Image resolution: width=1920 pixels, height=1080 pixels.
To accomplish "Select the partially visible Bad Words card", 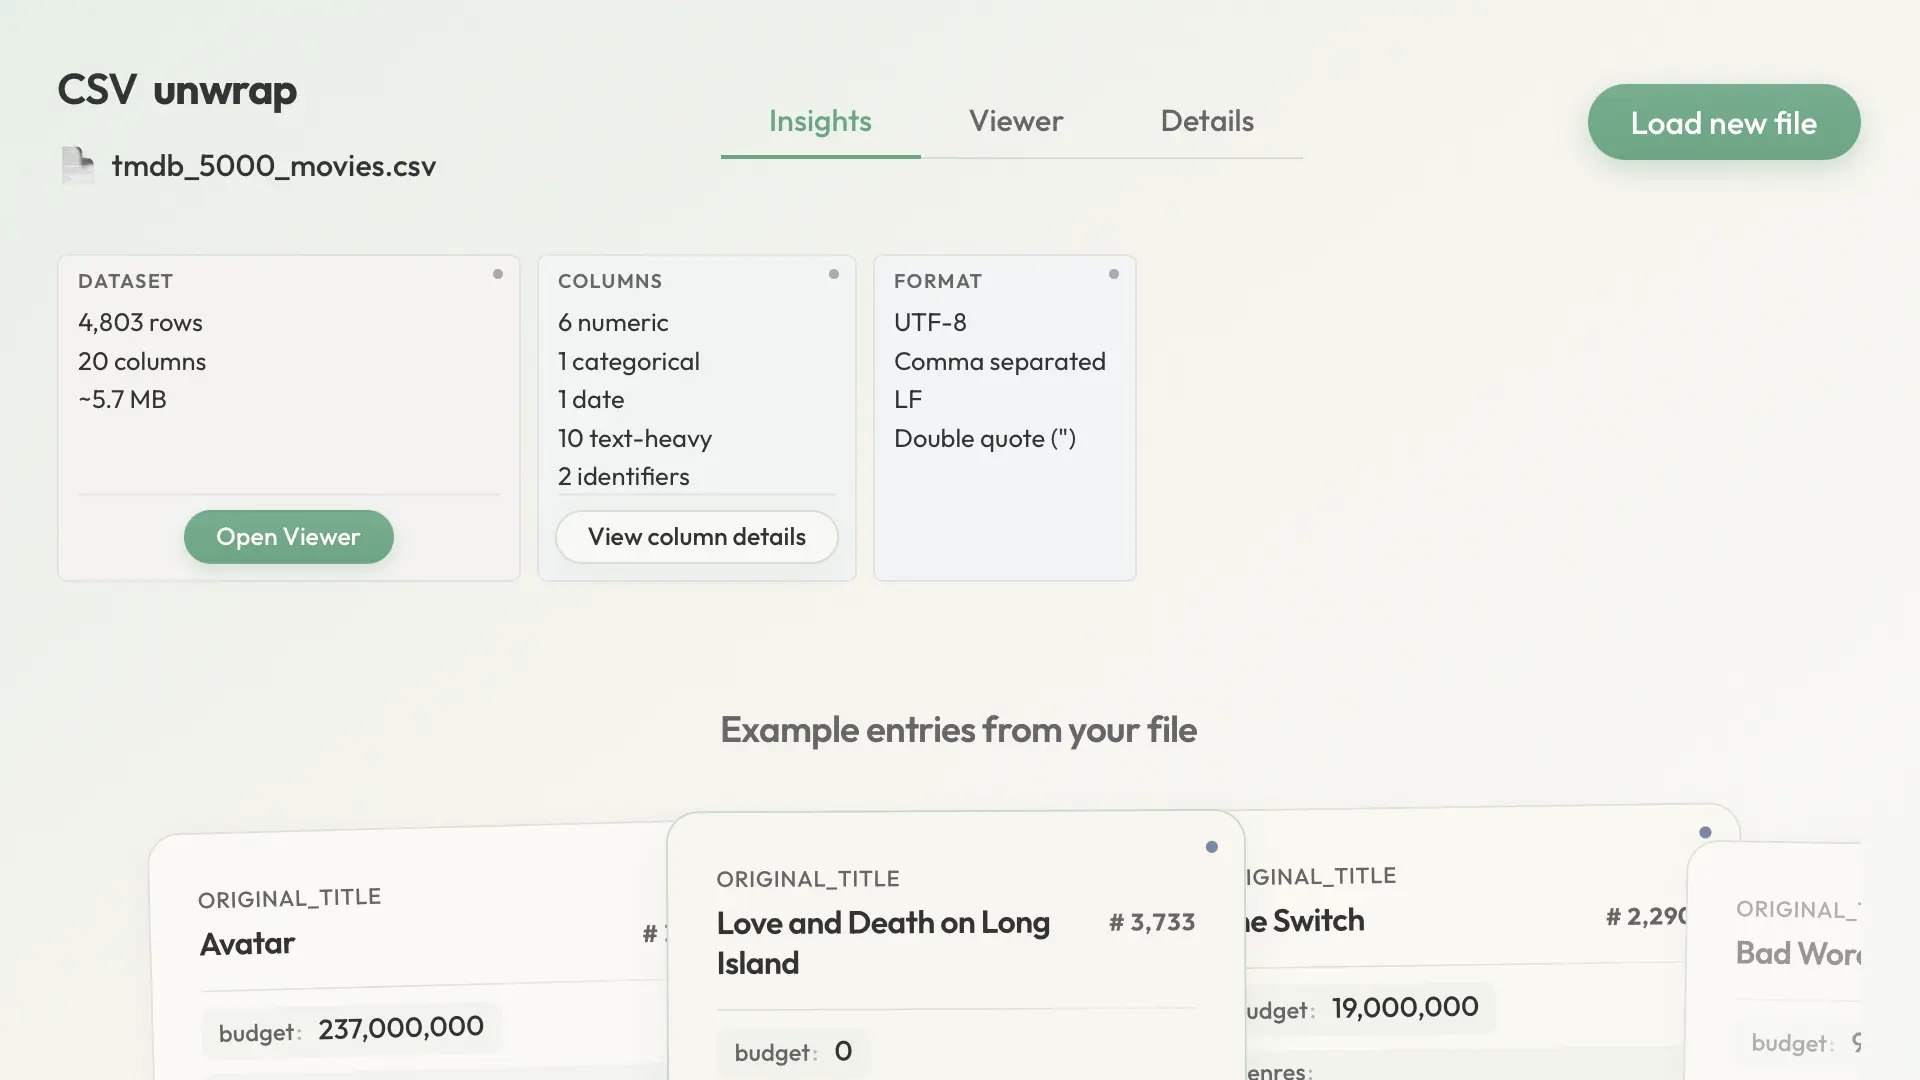I will (x=1775, y=960).
